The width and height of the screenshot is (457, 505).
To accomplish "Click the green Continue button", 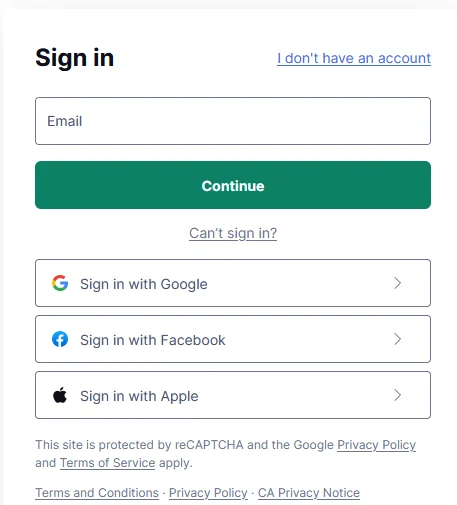I will coord(233,185).
